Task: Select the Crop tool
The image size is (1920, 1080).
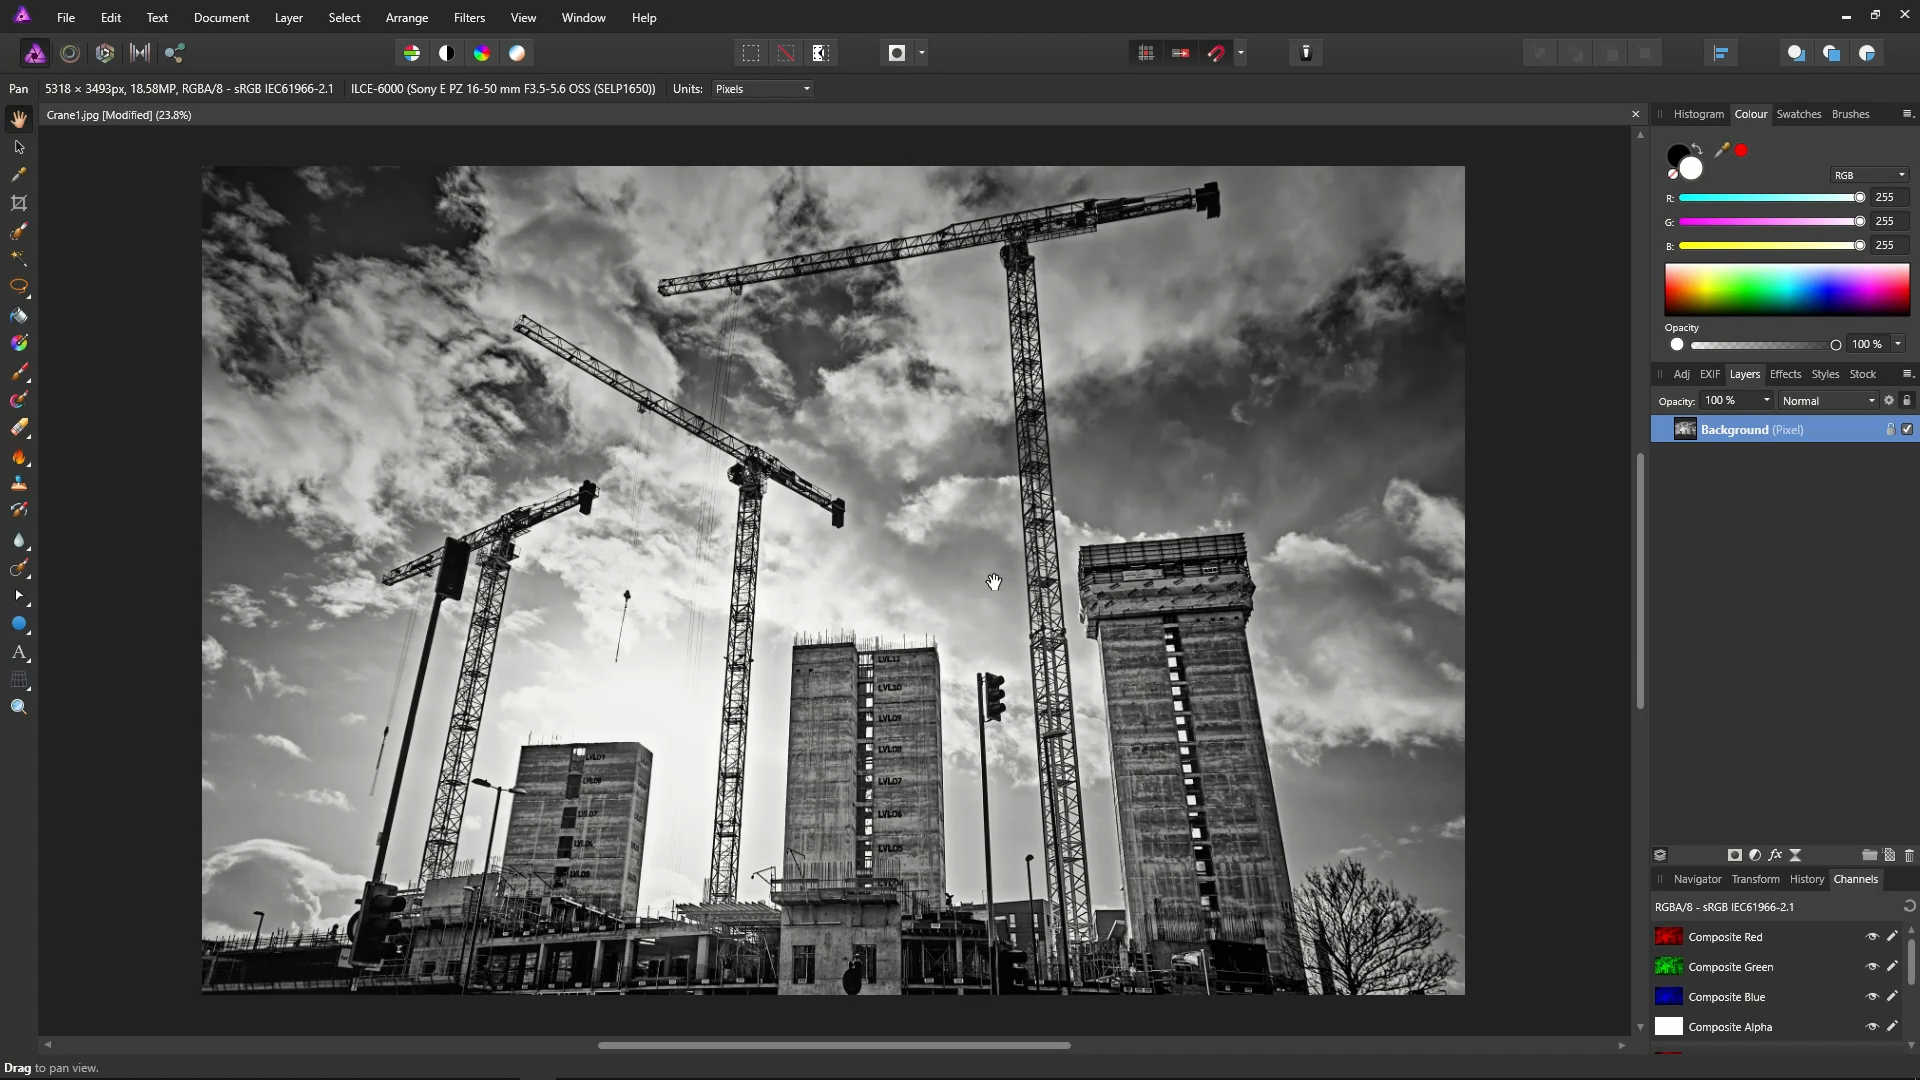Action: [x=19, y=203]
